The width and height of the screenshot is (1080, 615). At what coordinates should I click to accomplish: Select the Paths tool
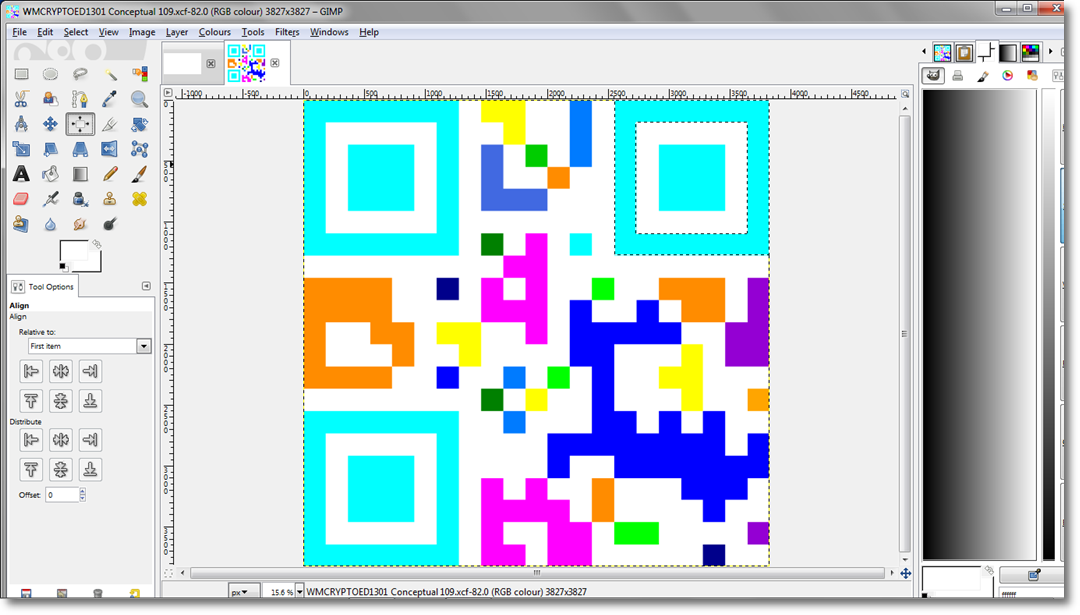(80, 99)
